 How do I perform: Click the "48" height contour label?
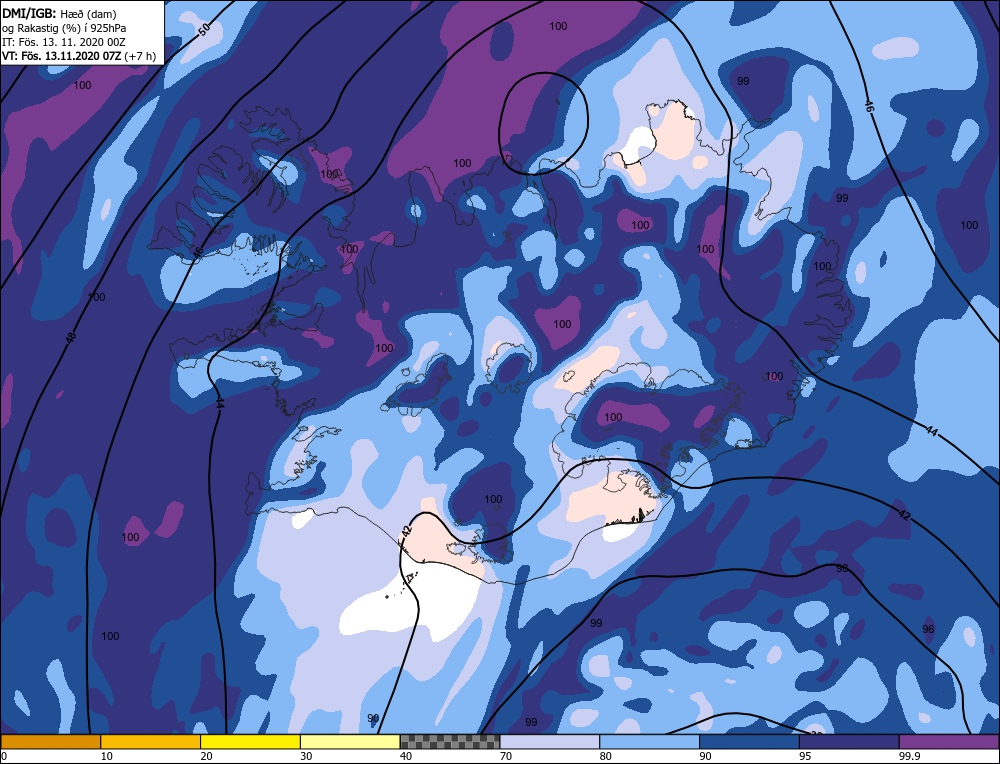pos(70,337)
